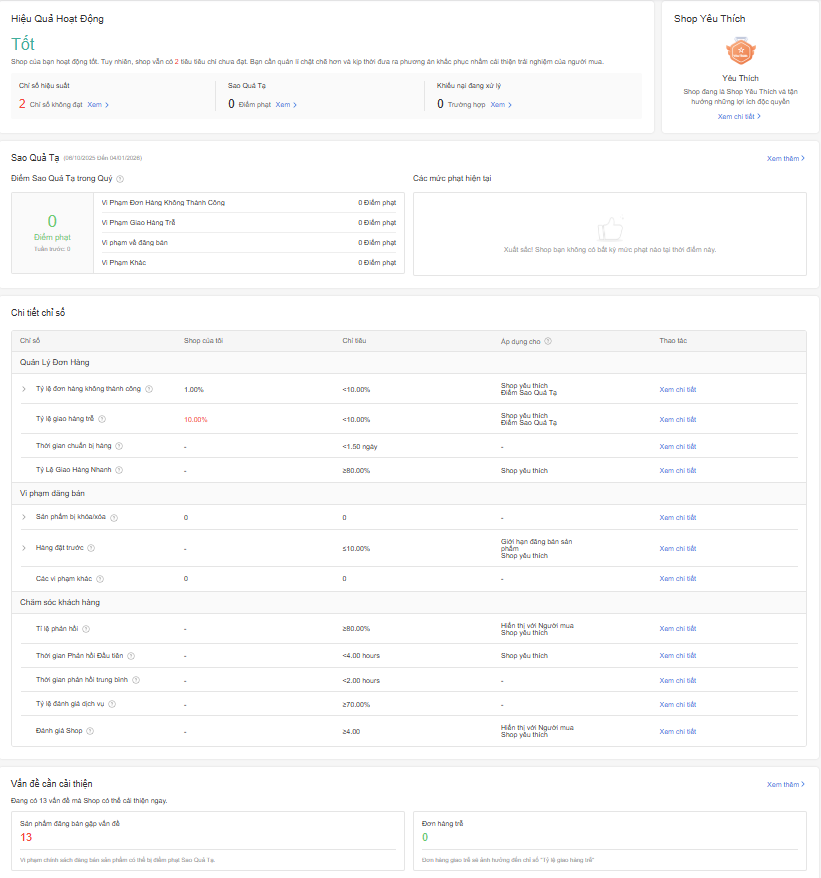
Task: Click help icon next to Tỷ lệ giao hàng trễ
Action: 102,420
